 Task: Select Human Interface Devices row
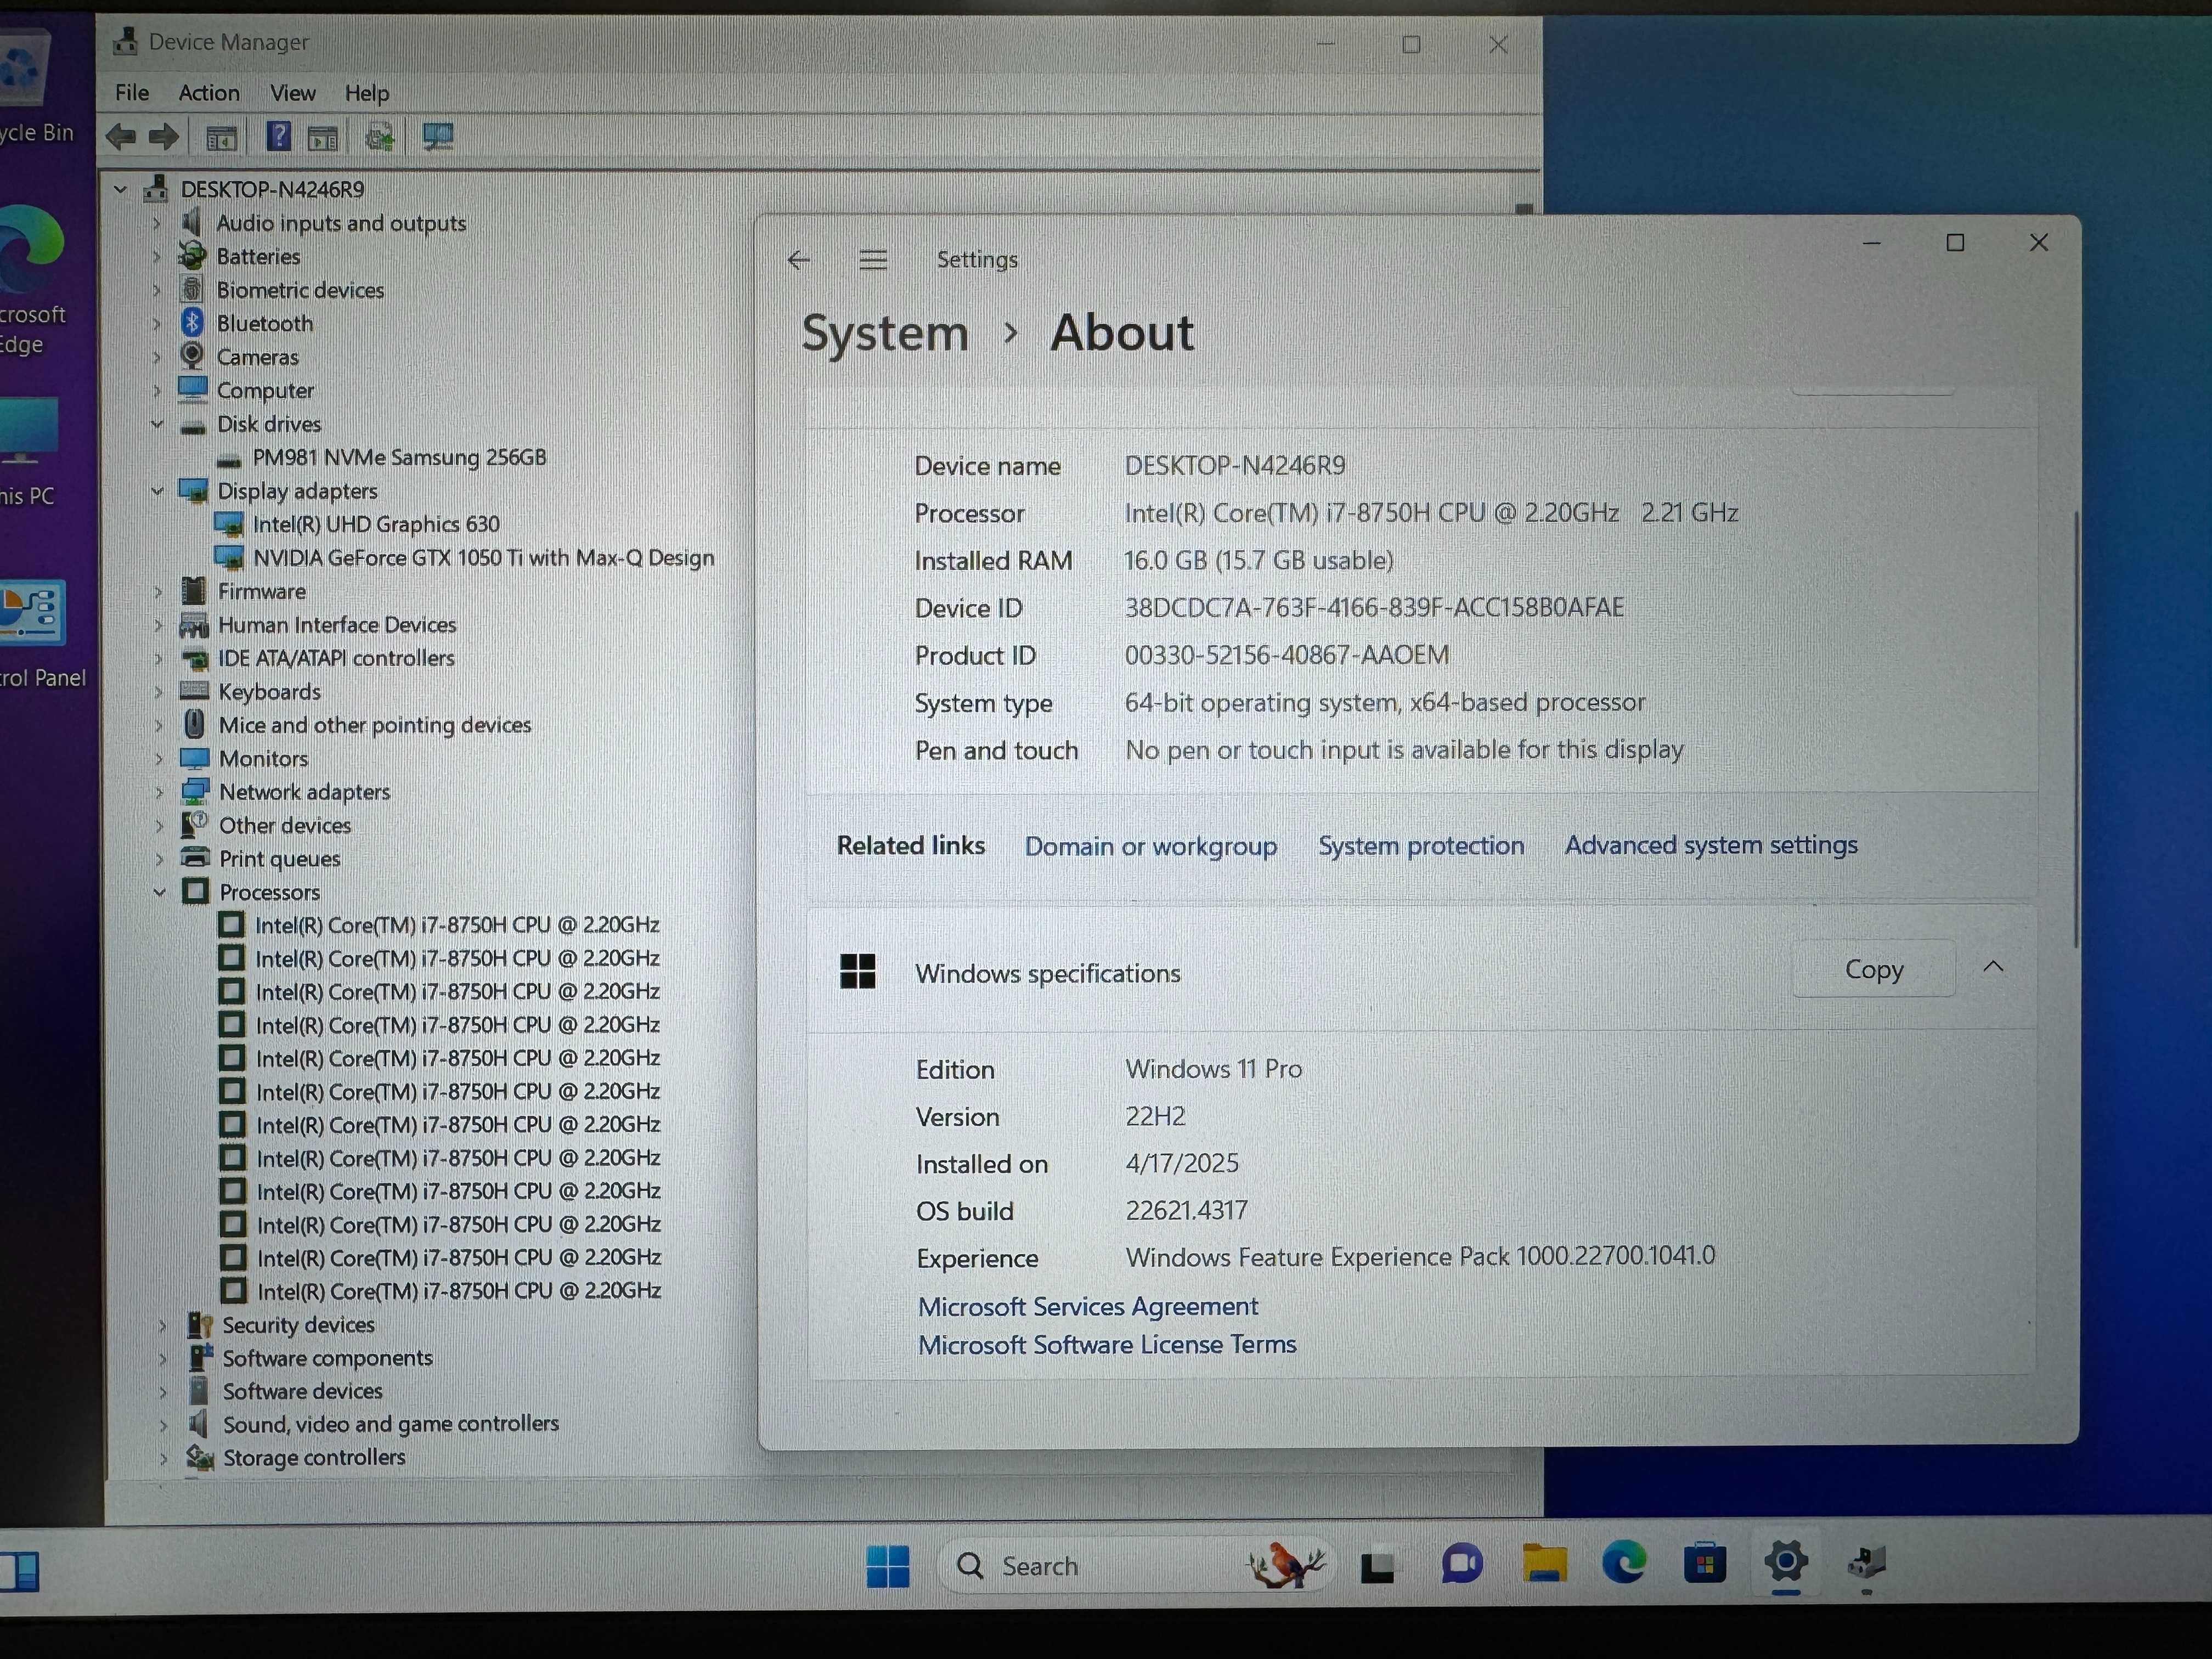click(x=337, y=625)
